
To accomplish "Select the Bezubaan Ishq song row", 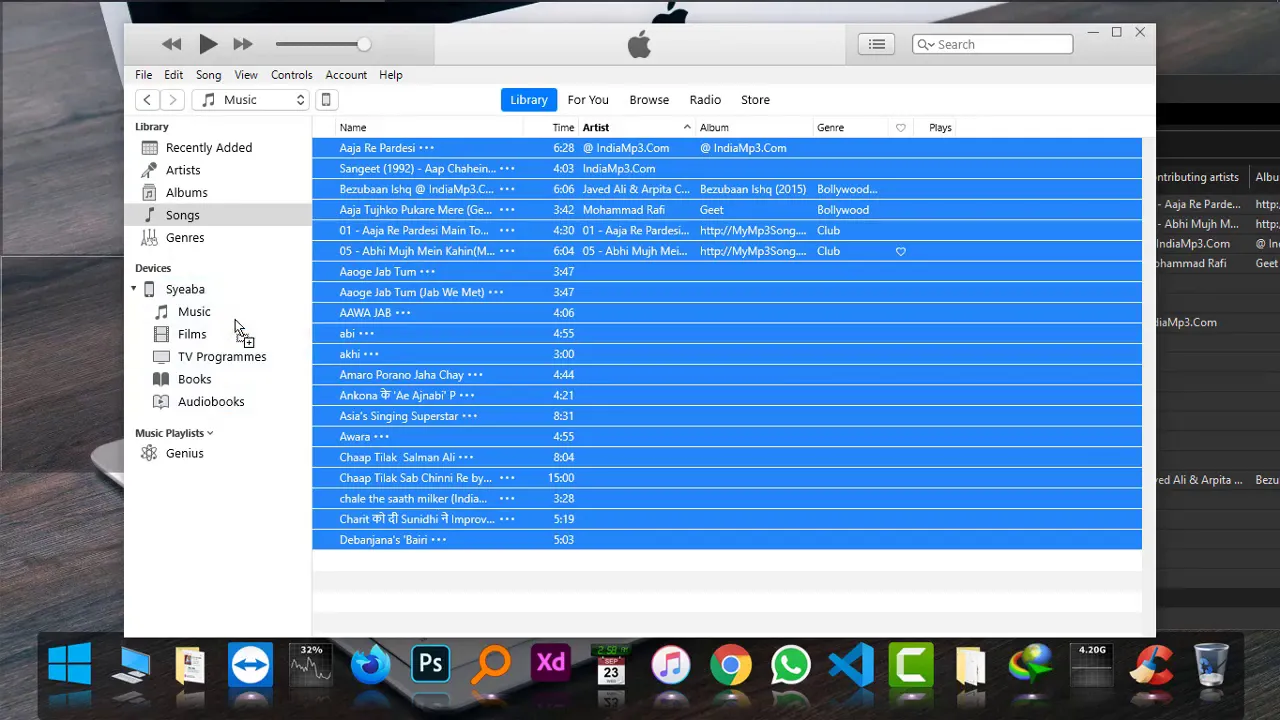I will (727, 189).
